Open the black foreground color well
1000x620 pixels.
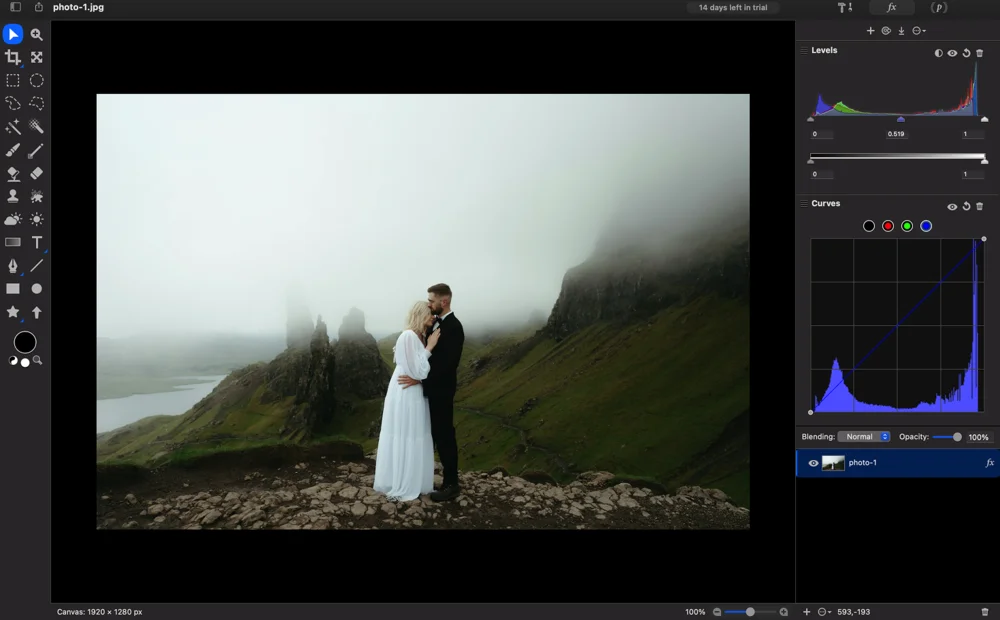pyautogui.click(x=25, y=343)
